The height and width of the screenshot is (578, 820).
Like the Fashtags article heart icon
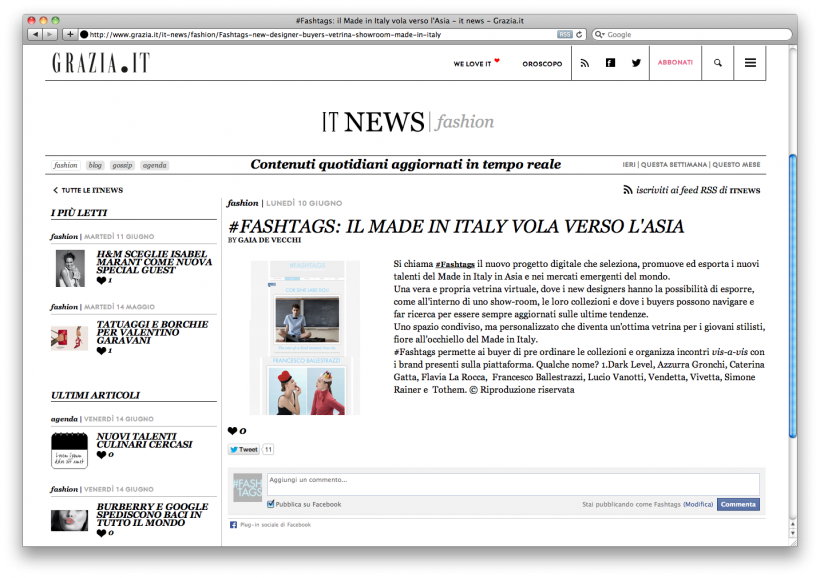[233, 431]
